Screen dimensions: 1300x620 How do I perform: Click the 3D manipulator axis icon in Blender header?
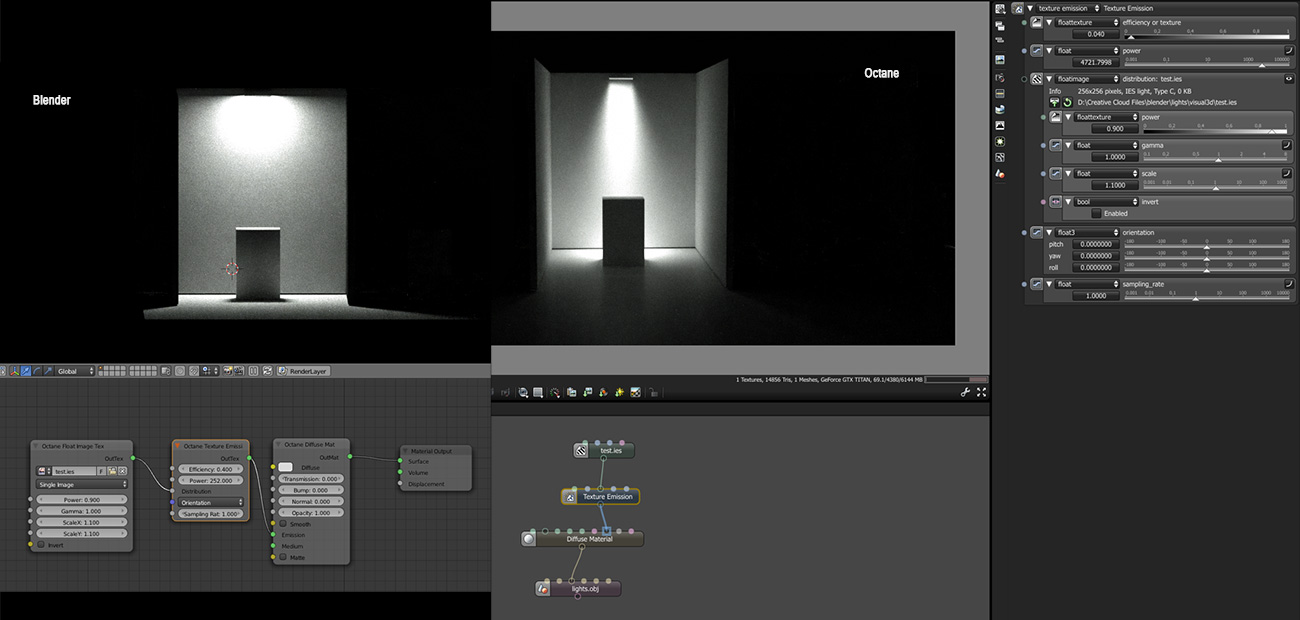pyautogui.click(x=15, y=371)
